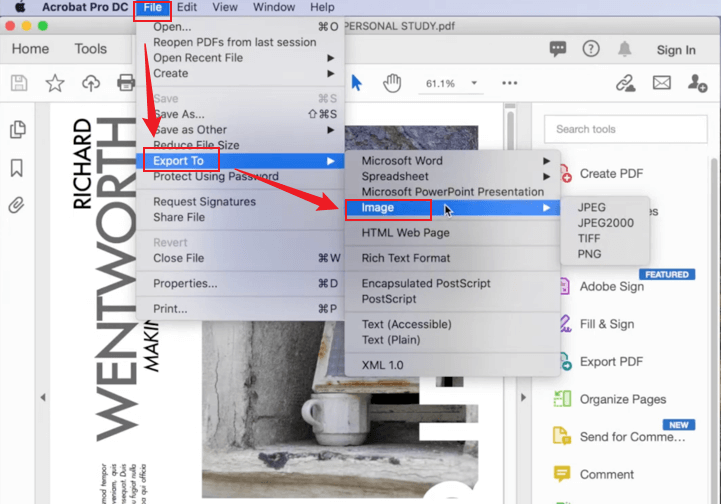Click the Fill & Sign pen icon
The height and width of the screenshot is (504, 721).
[x=565, y=324]
